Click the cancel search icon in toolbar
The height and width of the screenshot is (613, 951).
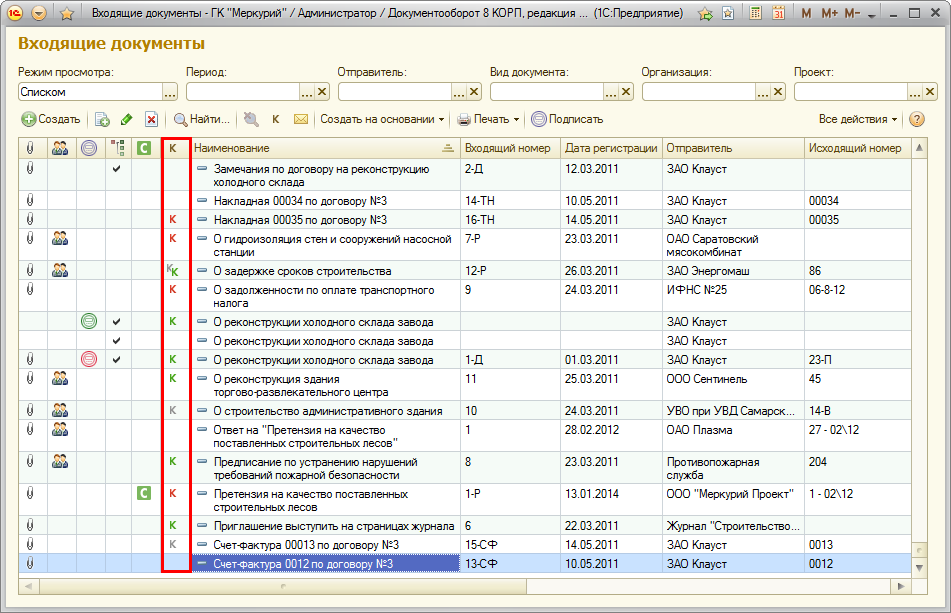250,119
